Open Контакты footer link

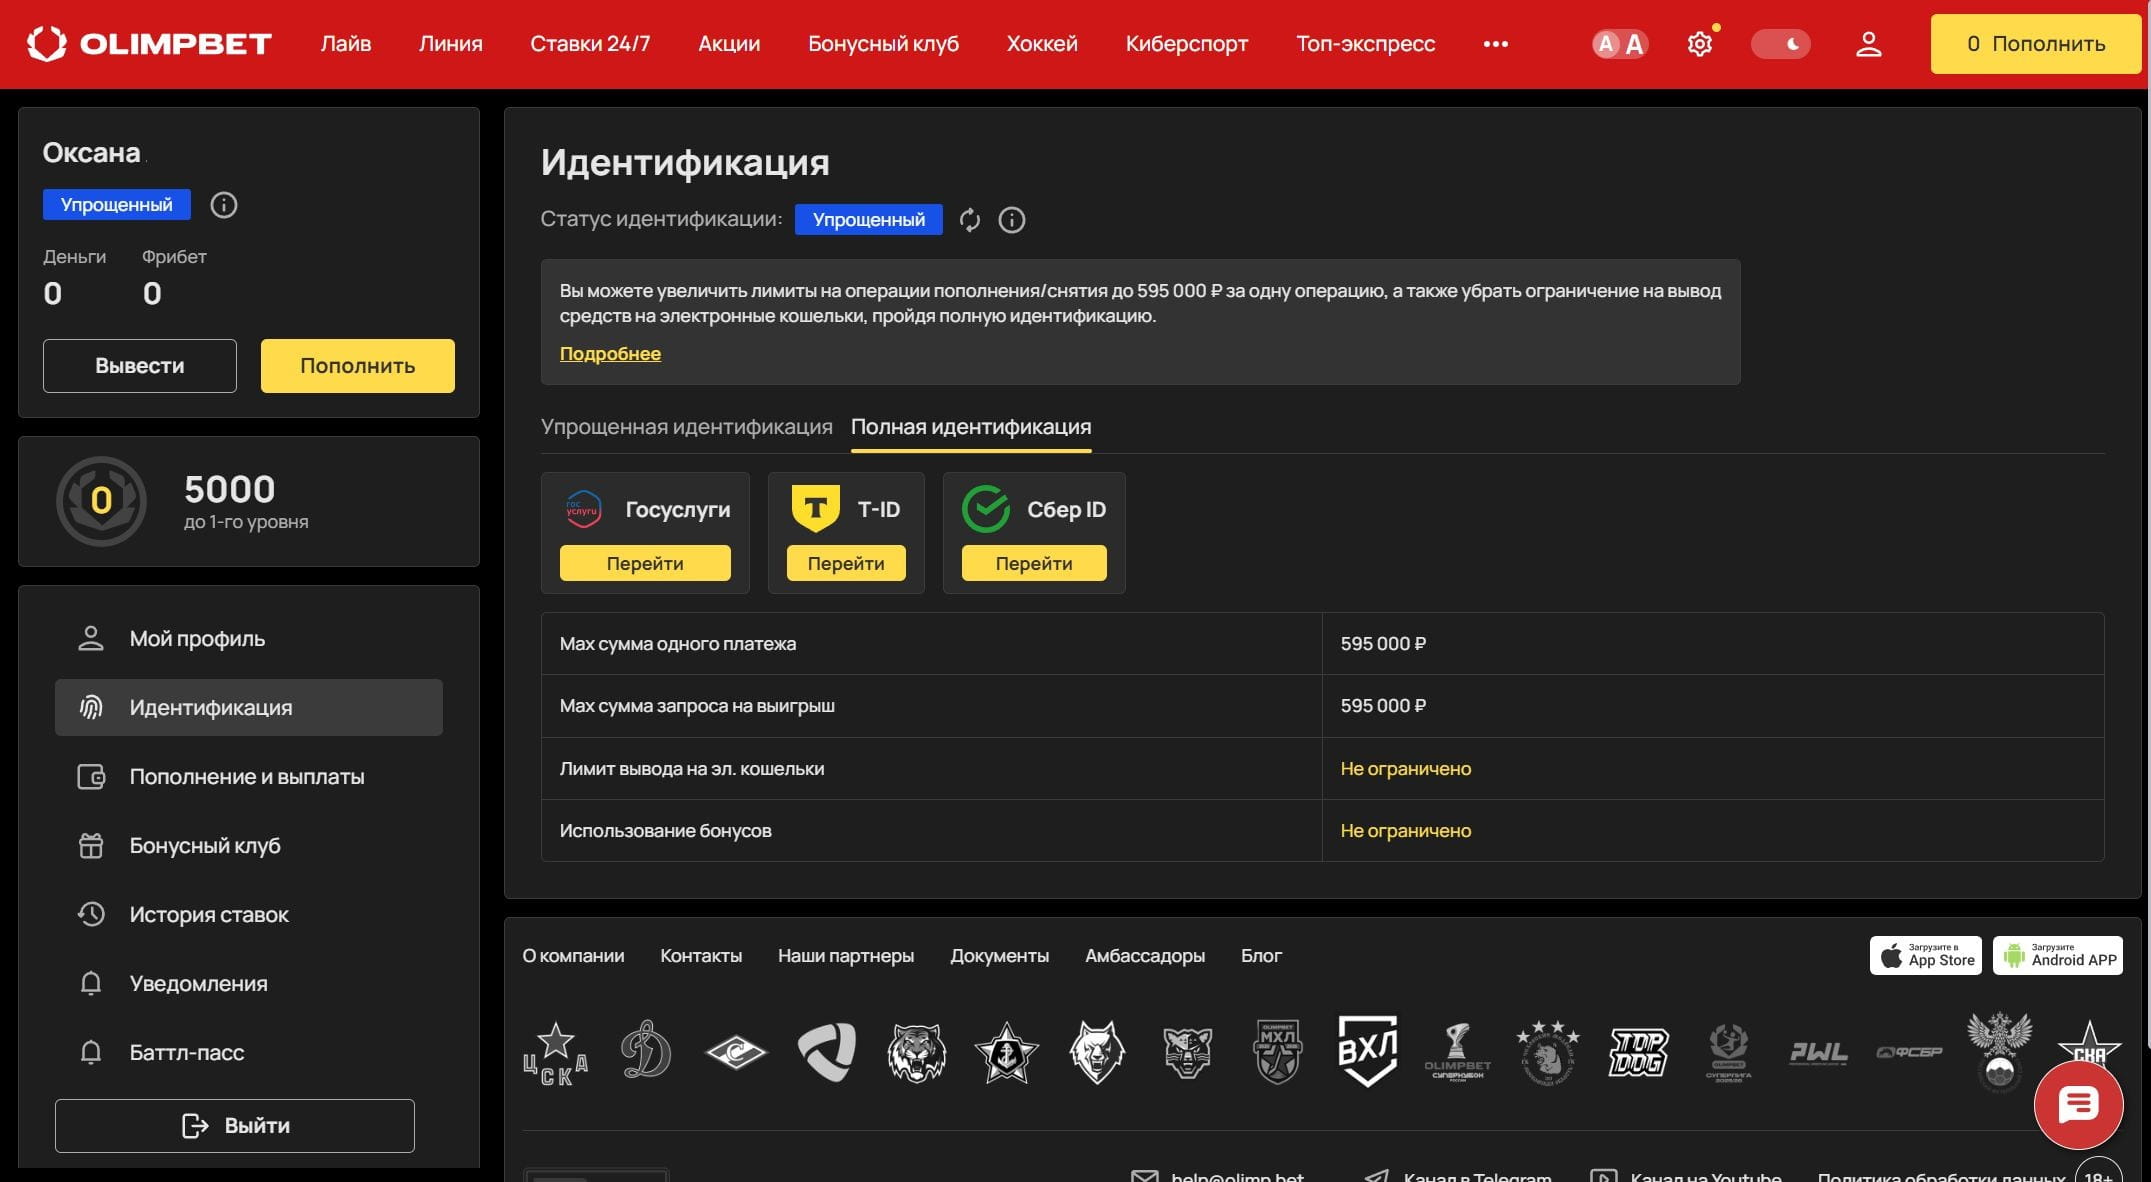(x=701, y=956)
